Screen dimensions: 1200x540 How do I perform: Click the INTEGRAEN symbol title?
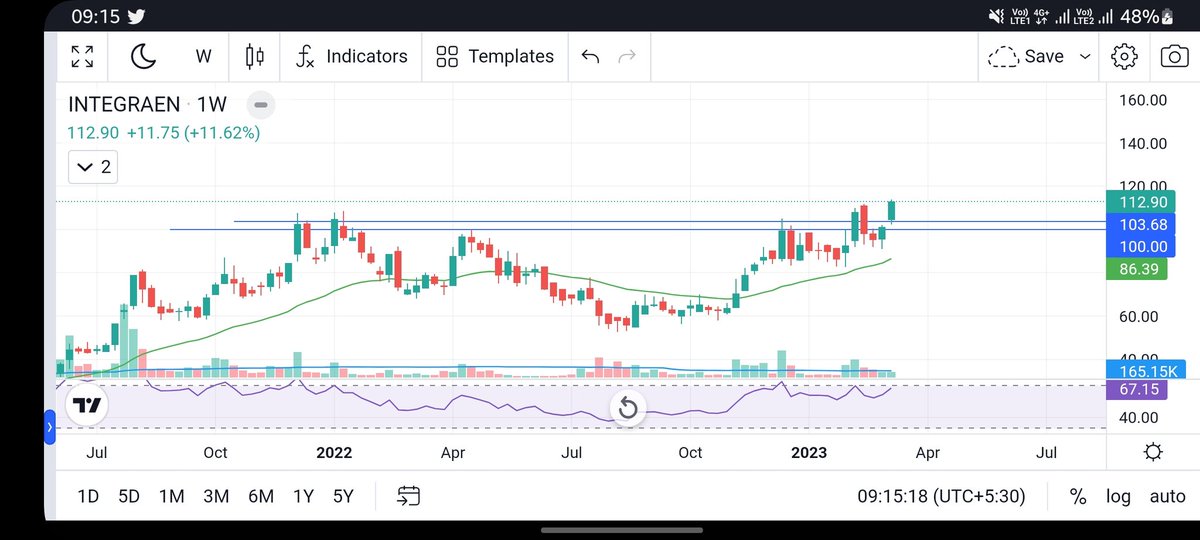click(x=124, y=104)
